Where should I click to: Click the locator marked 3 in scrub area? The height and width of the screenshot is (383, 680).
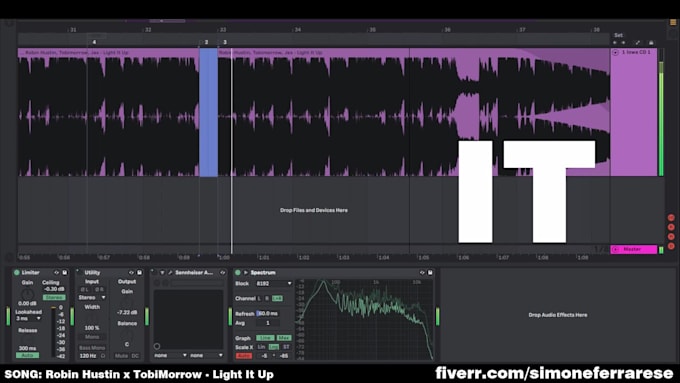[225, 42]
